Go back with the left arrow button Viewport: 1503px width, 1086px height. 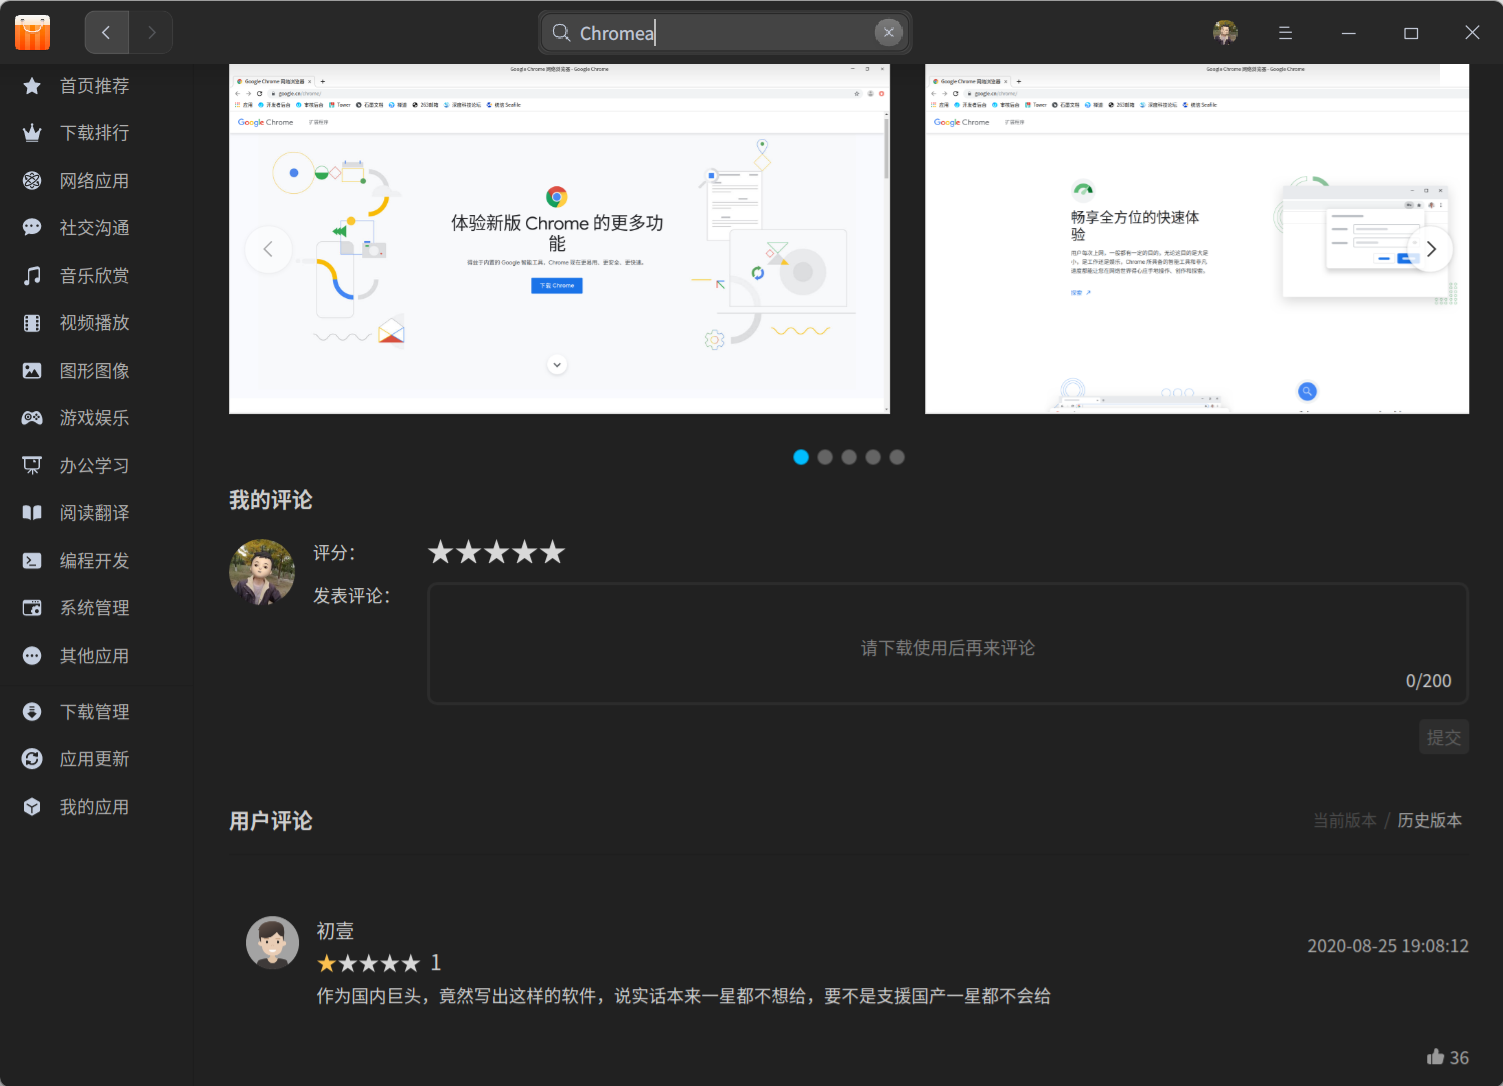pyautogui.click(x=107, y=33)
